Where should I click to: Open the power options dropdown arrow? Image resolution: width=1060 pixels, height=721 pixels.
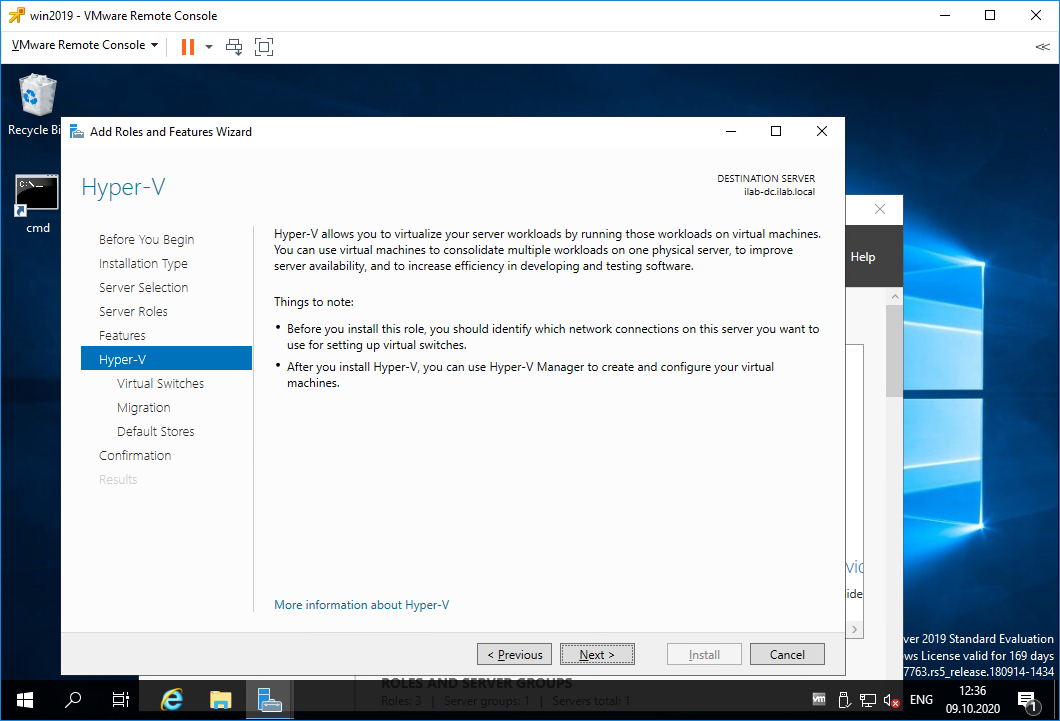click(x=209, y=47)
